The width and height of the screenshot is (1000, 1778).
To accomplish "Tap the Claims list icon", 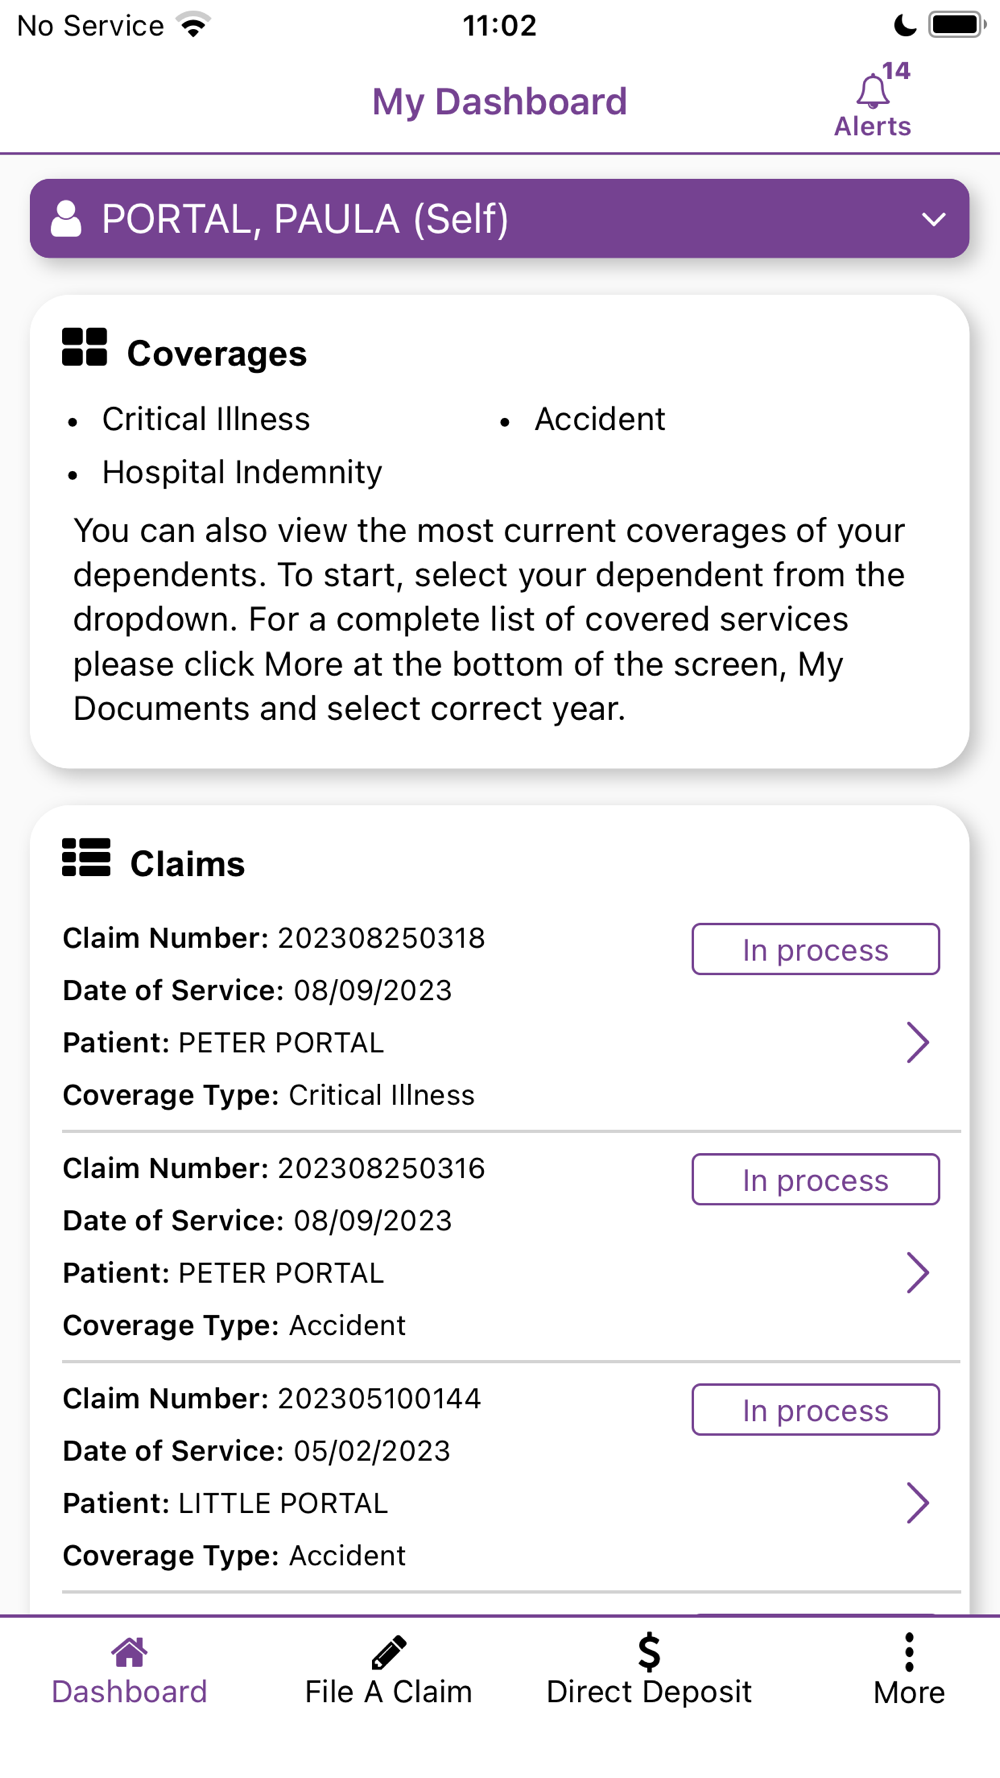I will (x=86, y=858).
